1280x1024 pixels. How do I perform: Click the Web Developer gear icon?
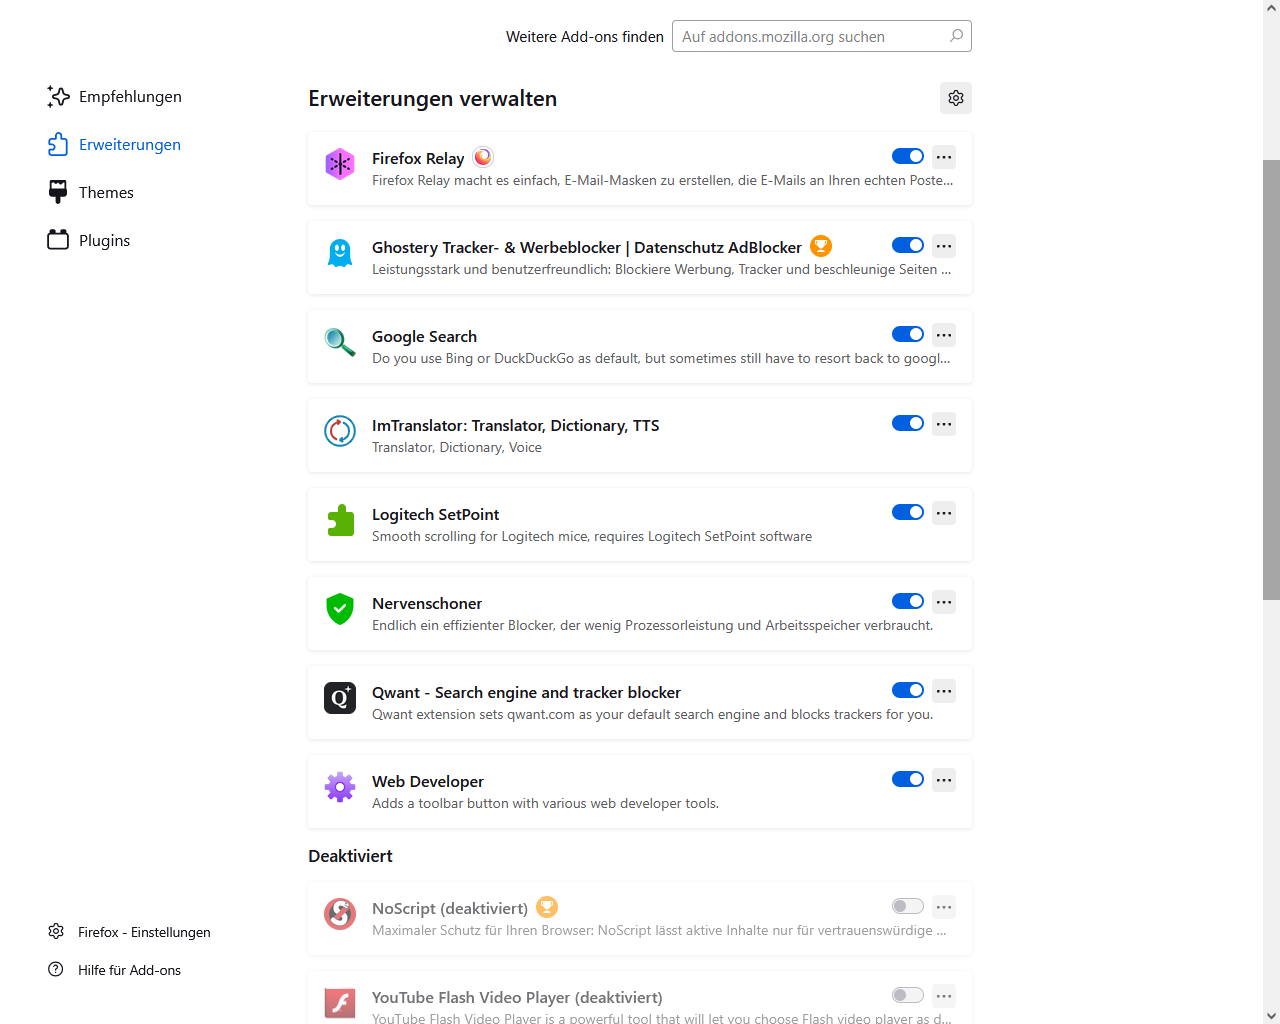(340, 787)
